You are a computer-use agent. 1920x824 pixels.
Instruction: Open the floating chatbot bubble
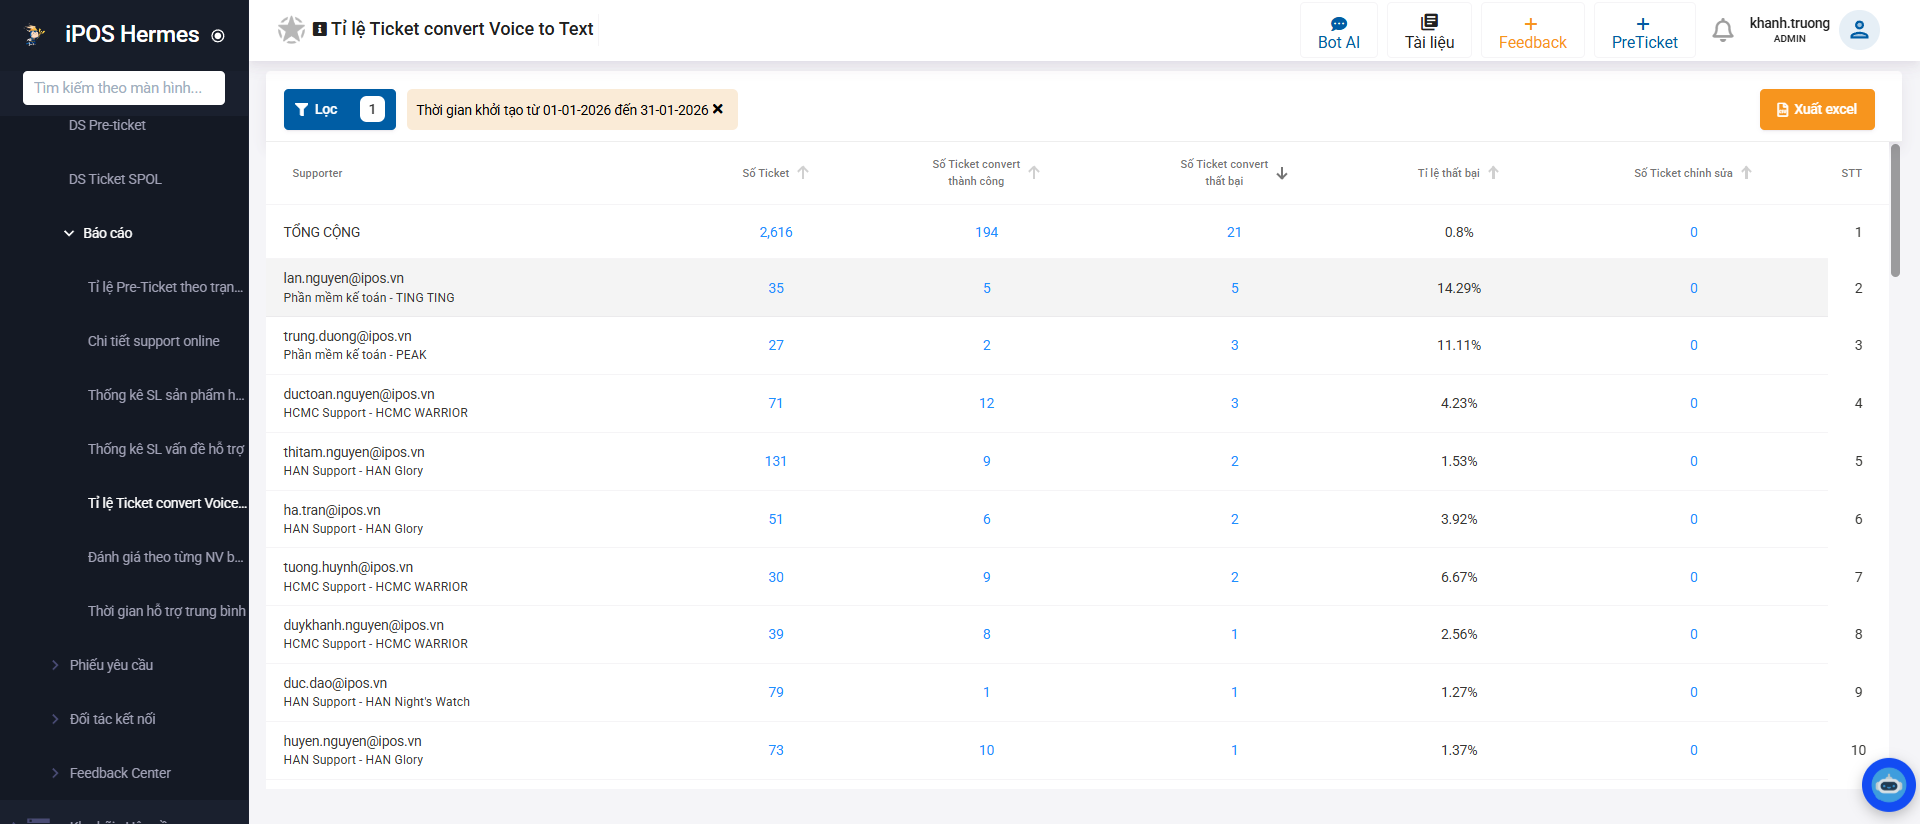tap(1888, 785)
